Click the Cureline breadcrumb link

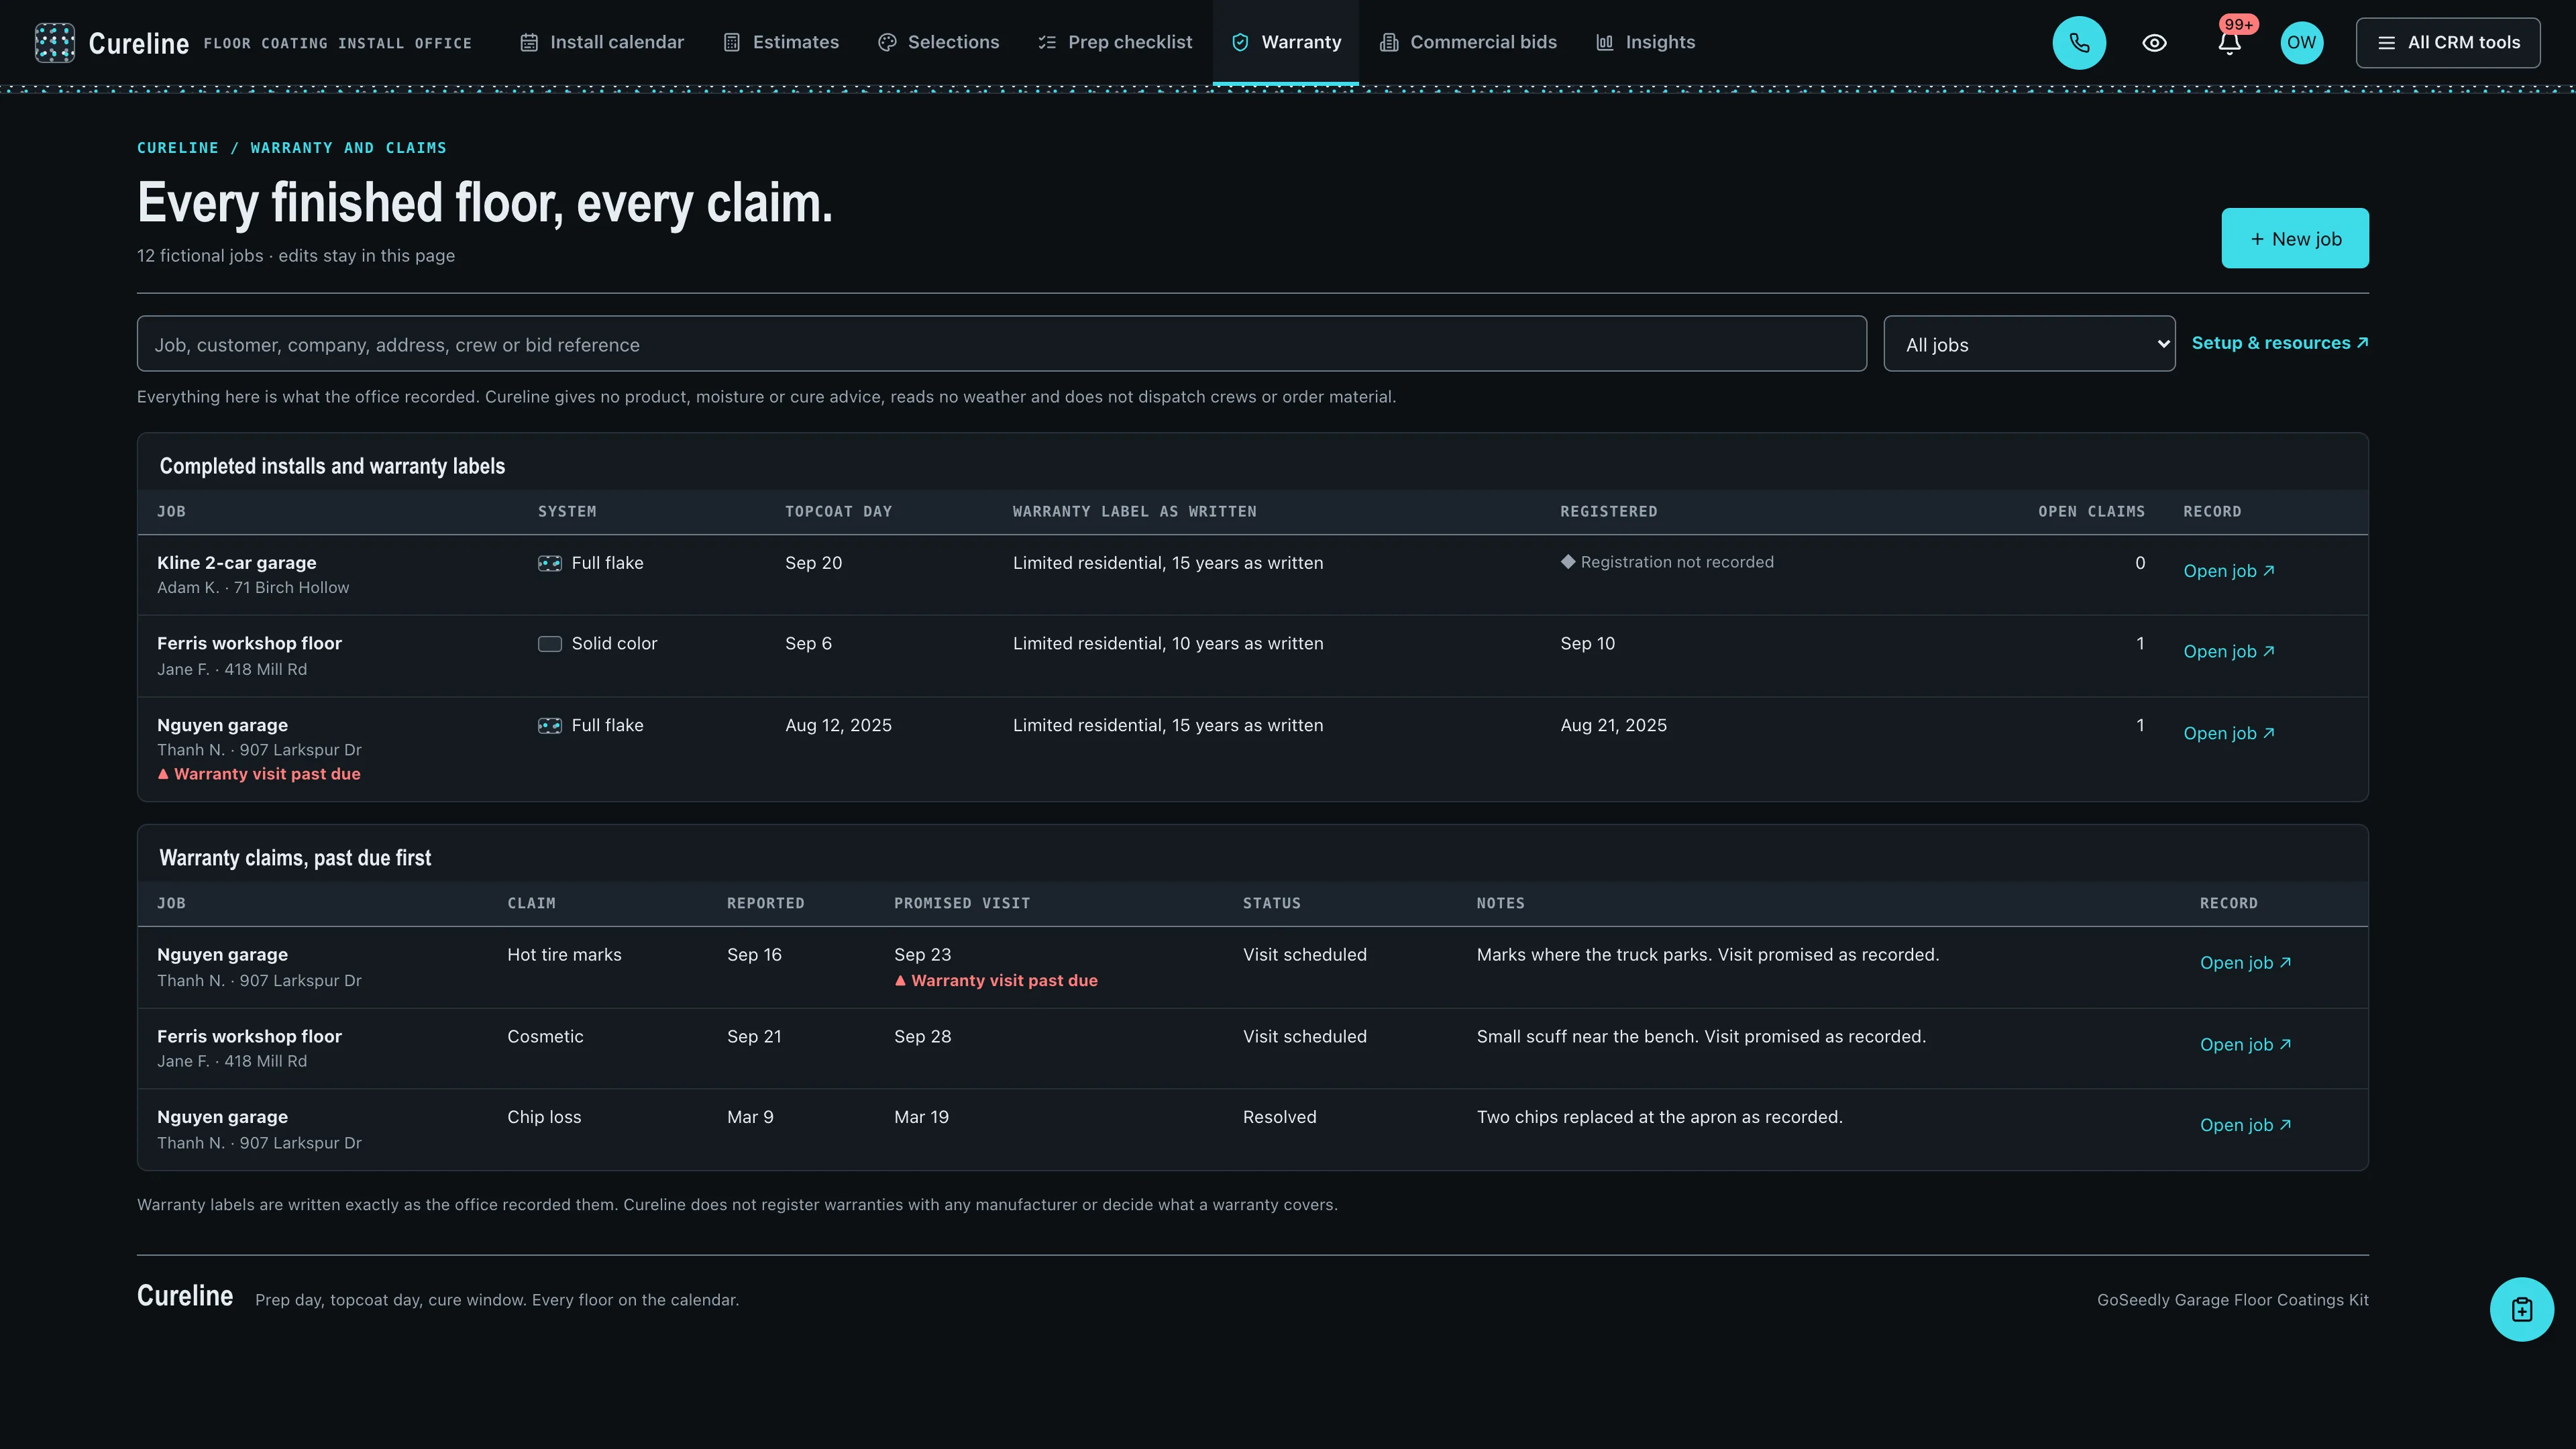[178, 148]
